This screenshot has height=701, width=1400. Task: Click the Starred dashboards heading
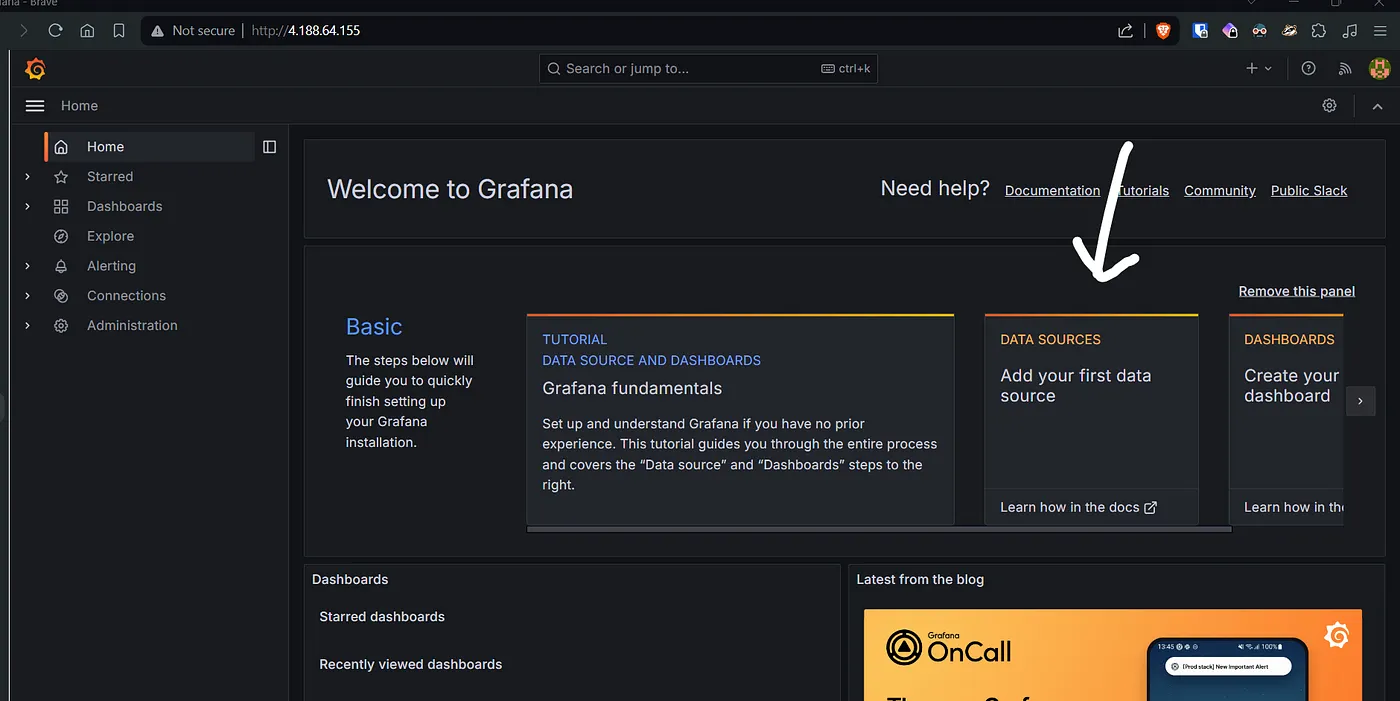click(382, 617)
